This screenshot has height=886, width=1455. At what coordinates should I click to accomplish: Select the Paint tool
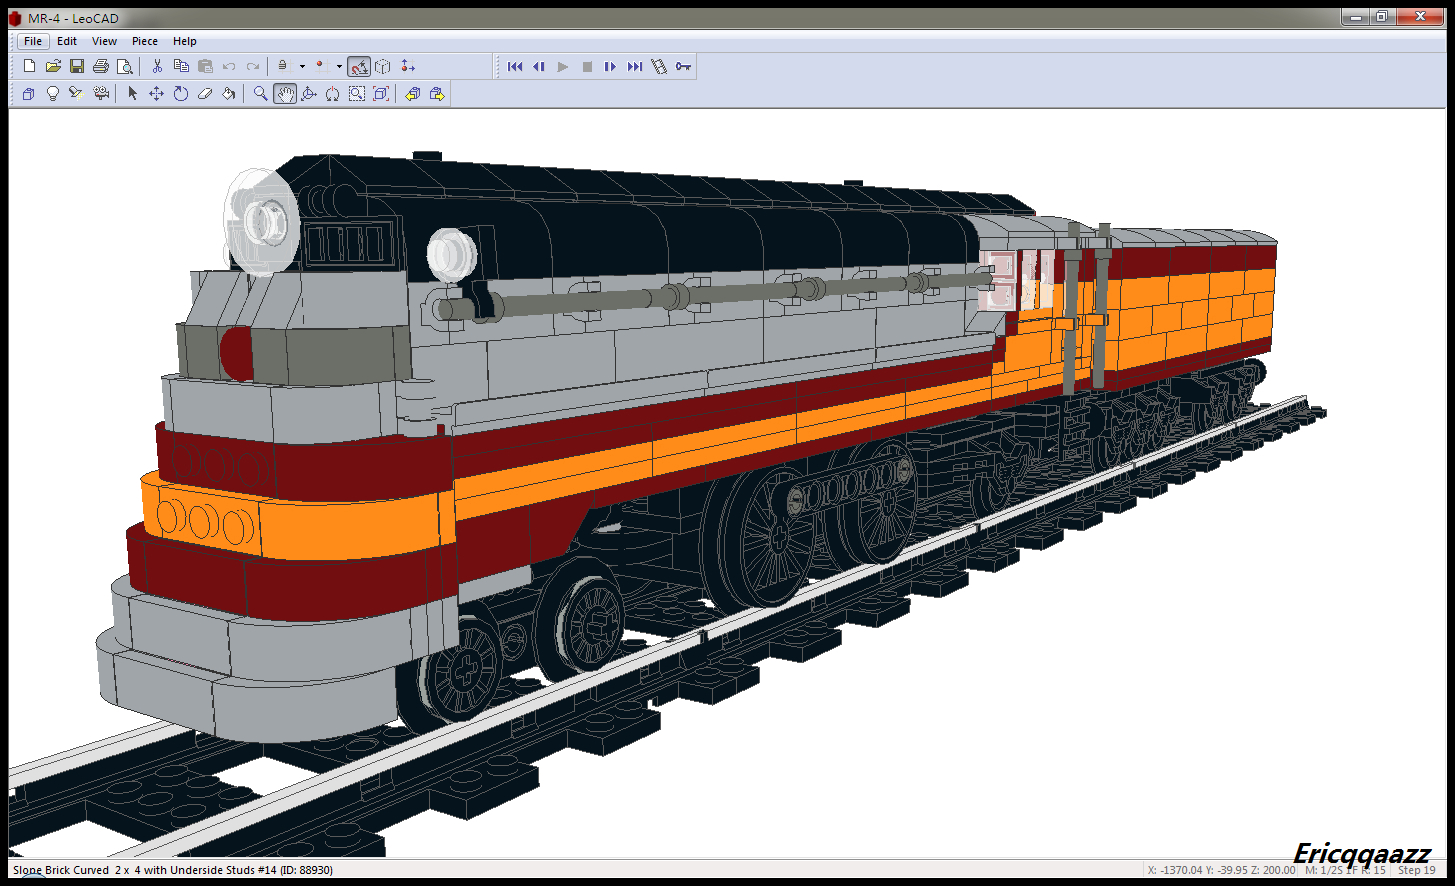pyautogui.click(x=228, y=93)
